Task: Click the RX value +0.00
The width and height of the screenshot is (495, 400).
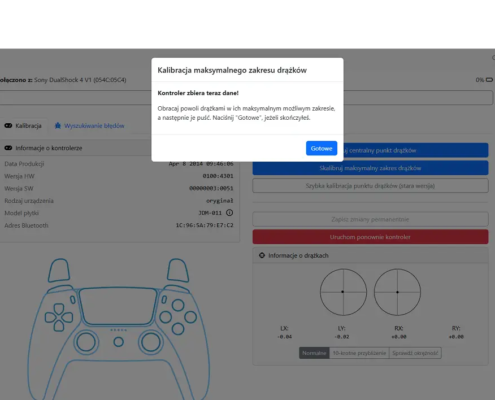Action: tap(399, 337)
